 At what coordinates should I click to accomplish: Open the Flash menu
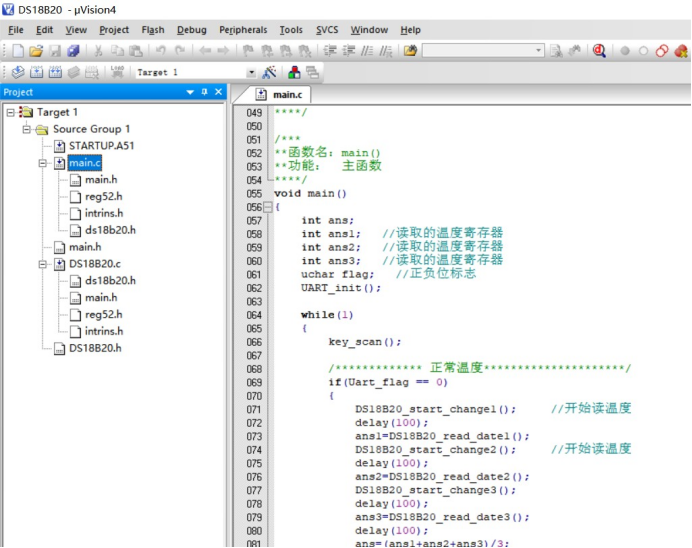(153, 30)
